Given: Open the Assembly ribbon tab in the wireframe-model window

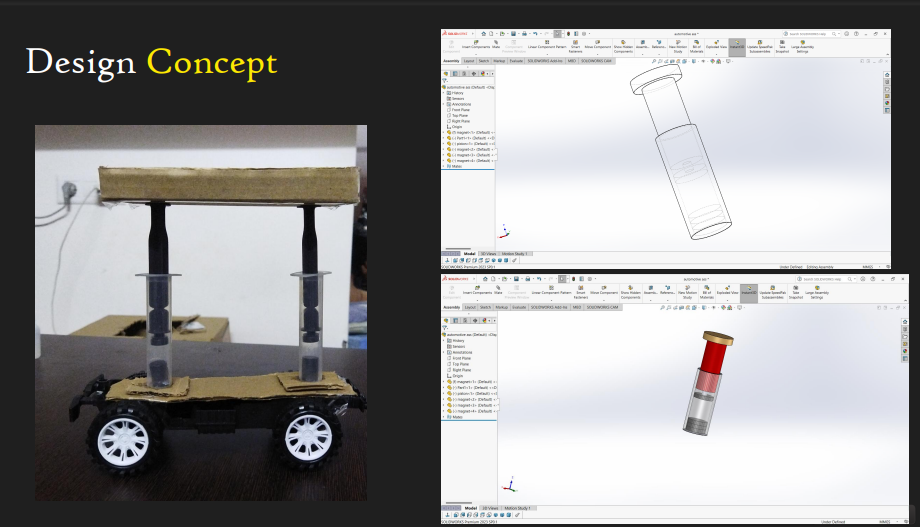Looking at the screenshot, I should (451, 61).
